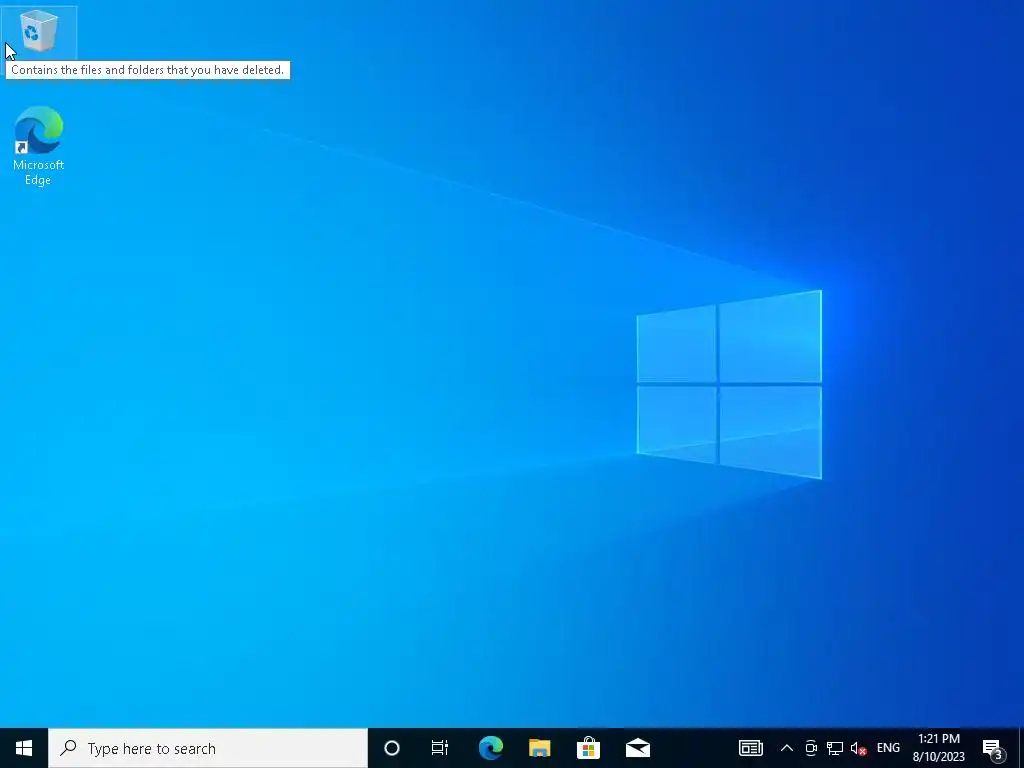The height and width of the screenshot is (768, 1024).
Task: Launch Microsoft Edge from the taskbar
Action: pyautogui.click(x=490, y=748)
